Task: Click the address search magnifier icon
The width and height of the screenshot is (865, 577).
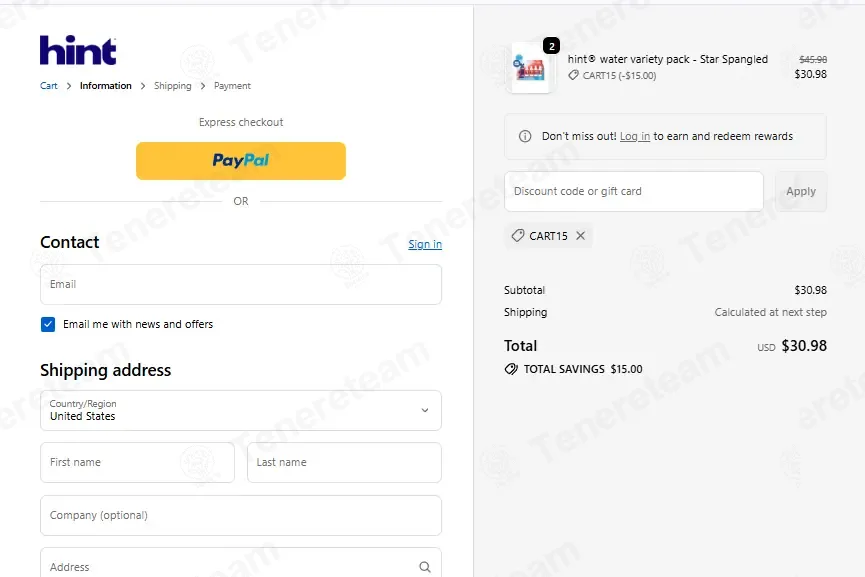Action: [x=424, y=567]
